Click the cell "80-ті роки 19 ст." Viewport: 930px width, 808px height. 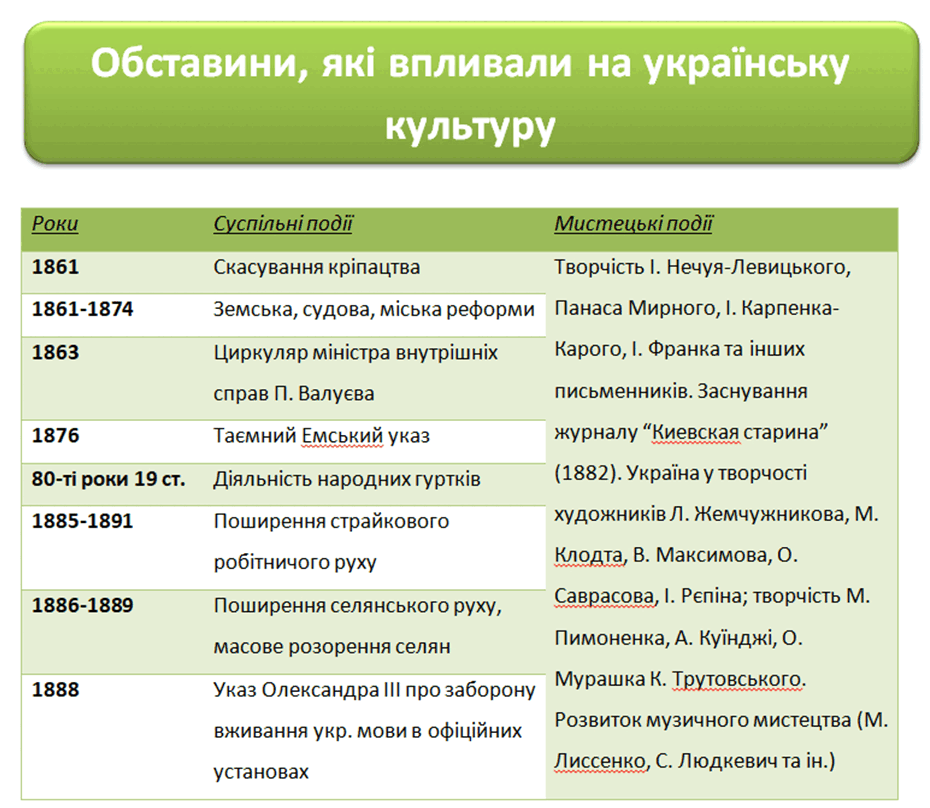coord(109,479)
